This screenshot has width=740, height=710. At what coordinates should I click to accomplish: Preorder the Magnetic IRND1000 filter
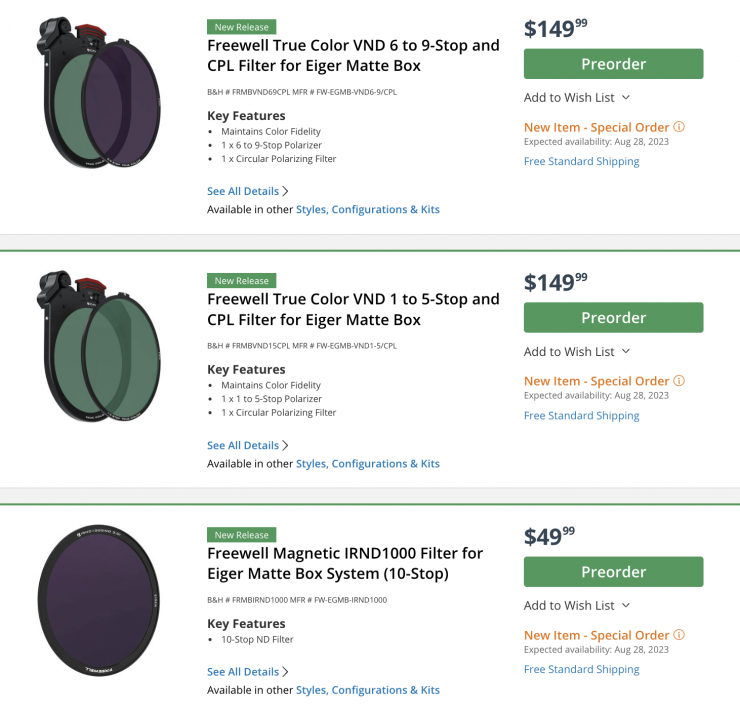coord(613,572)
